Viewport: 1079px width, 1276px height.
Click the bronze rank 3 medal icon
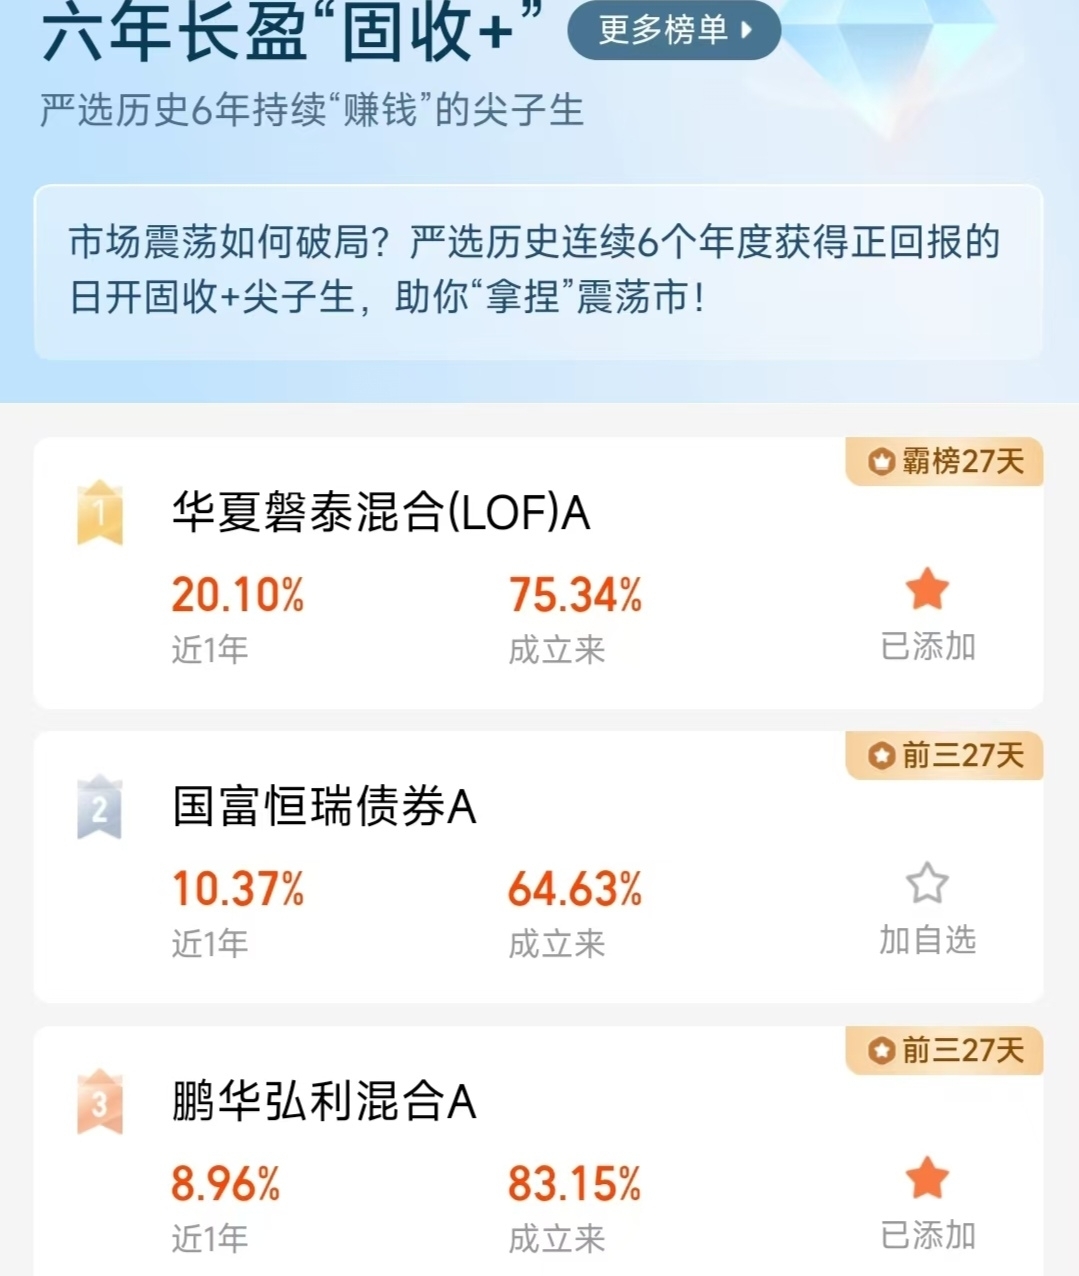pos(100,1102)
